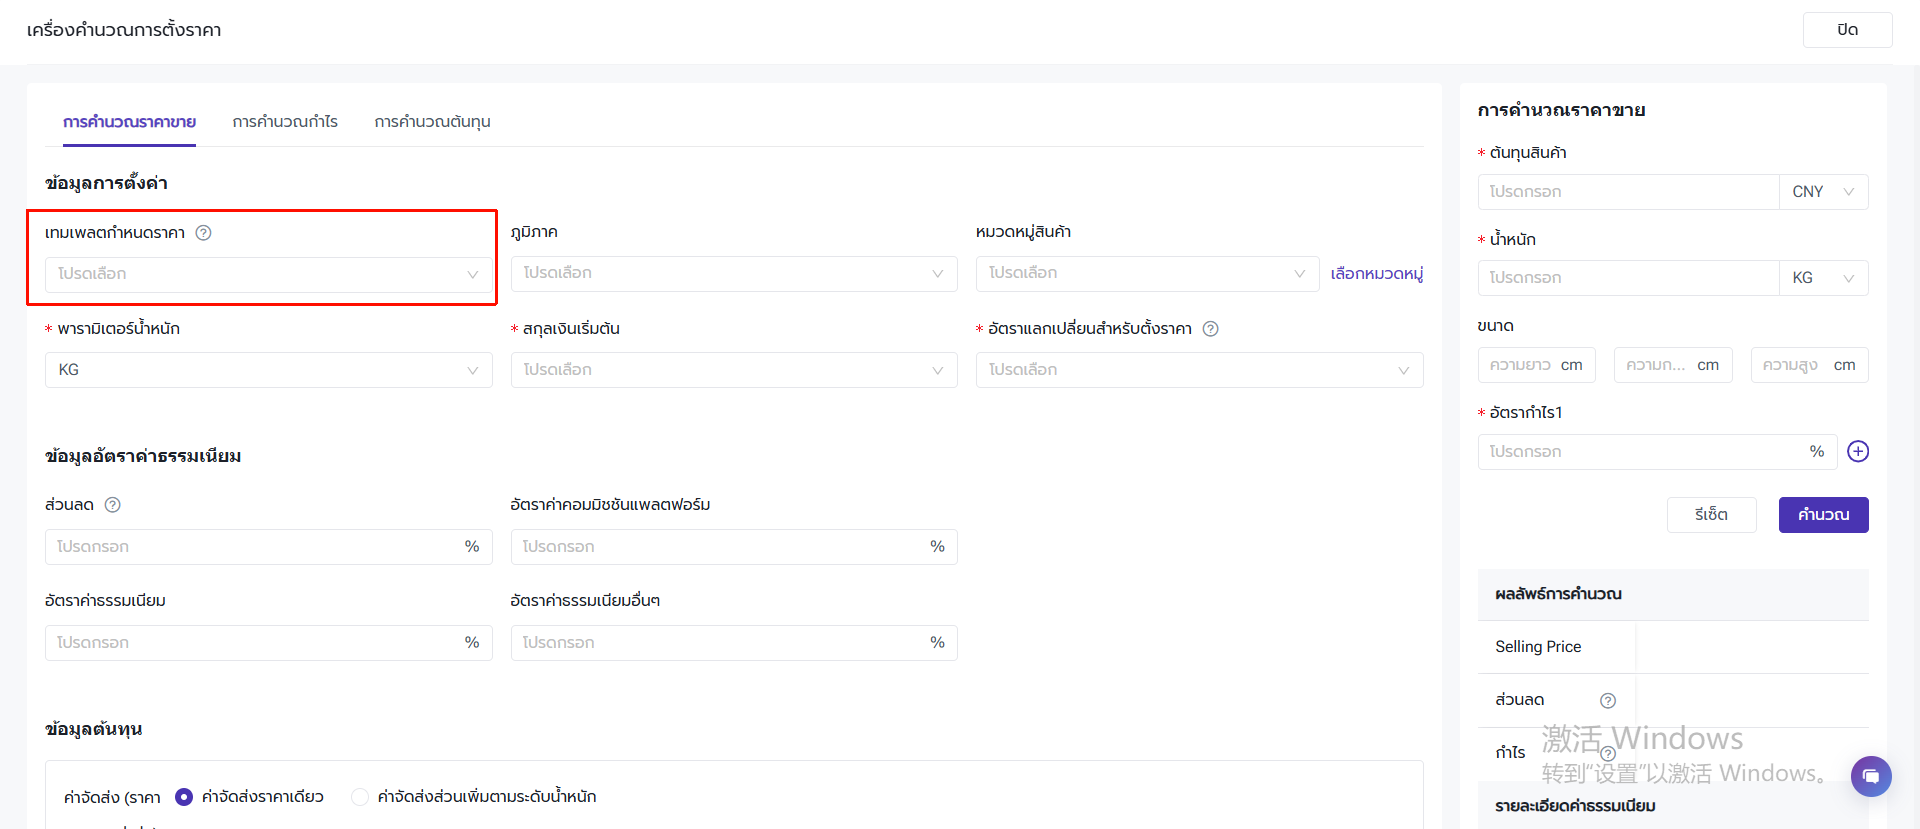
Task: Click help icon beside อัตราแลกเปลี่ยนสำหรับตั้งราคา
Action: (x=1210, y=329)
